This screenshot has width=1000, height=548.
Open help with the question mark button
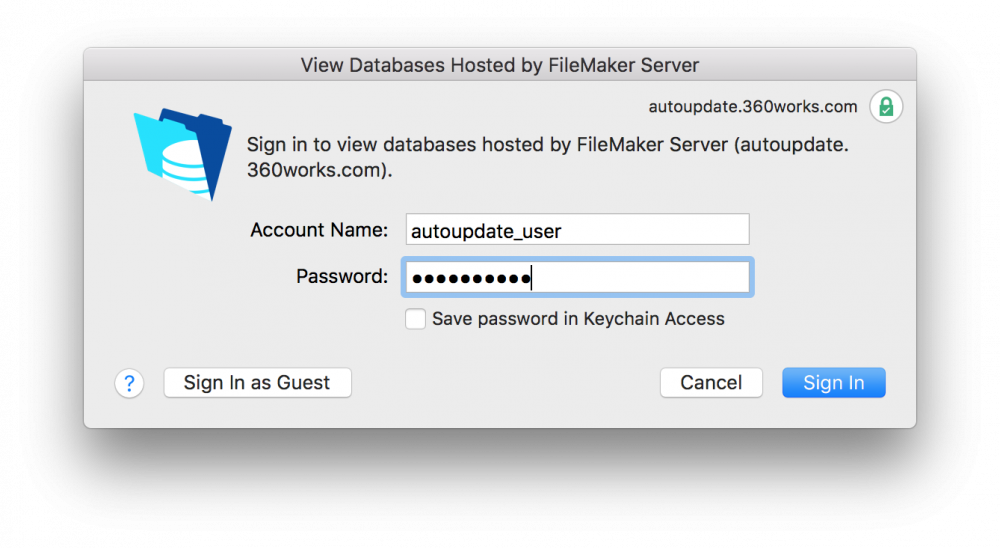129,383
